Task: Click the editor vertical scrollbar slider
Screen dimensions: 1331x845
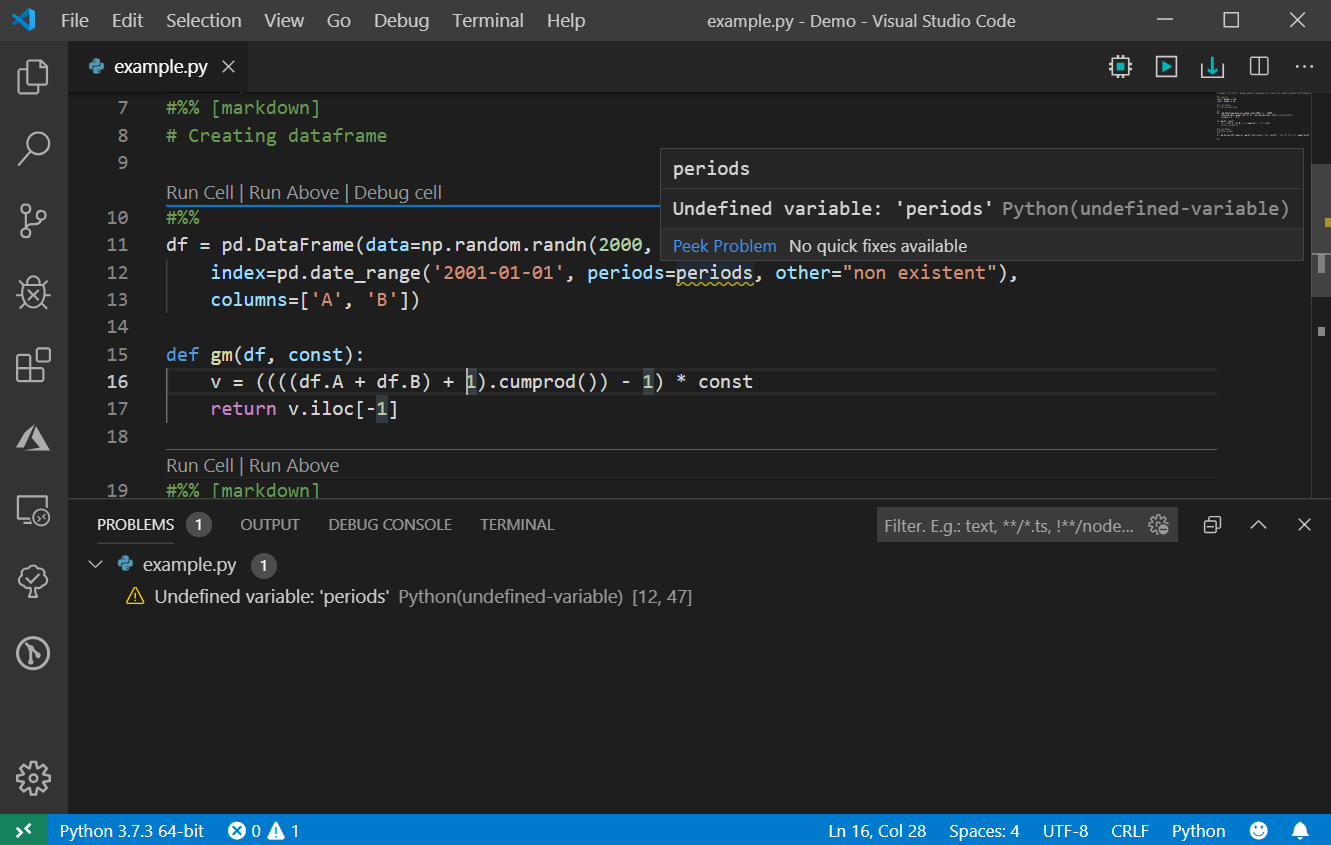Action: point(1321,230)
